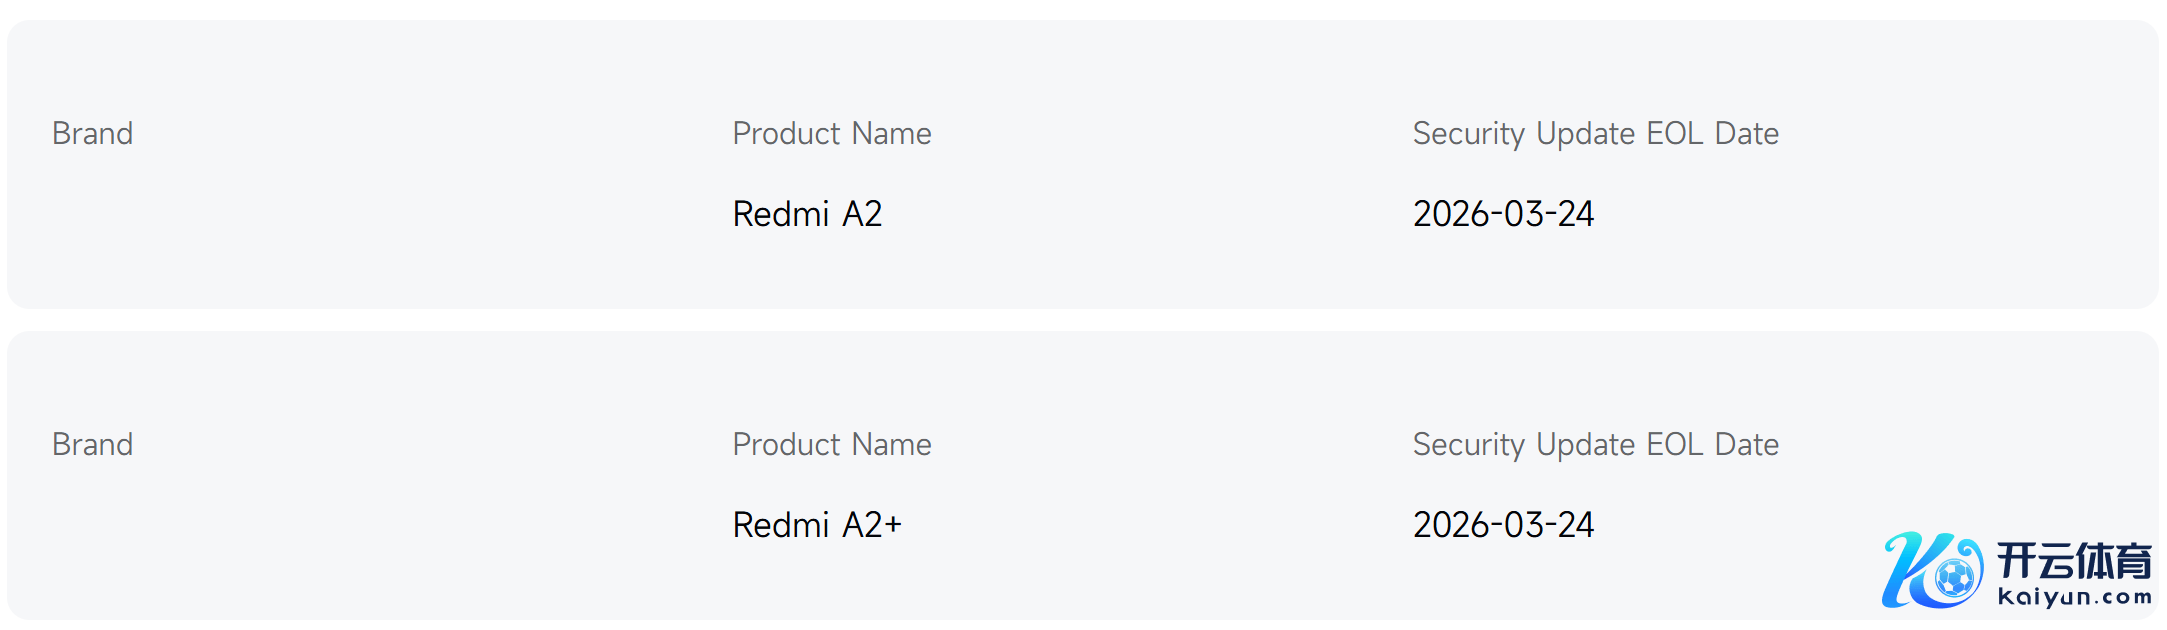Click the plus sign in Redmi A2+
Image resolution: width=2167 pixels, height=630 pixels.
(892, 525)
